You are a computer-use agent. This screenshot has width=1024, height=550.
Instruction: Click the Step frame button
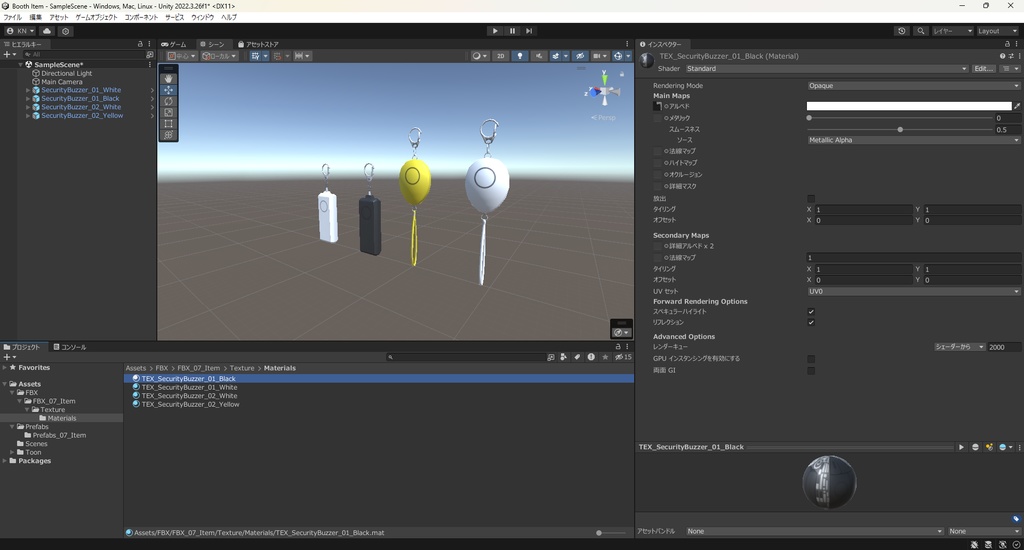coord(530,31)
